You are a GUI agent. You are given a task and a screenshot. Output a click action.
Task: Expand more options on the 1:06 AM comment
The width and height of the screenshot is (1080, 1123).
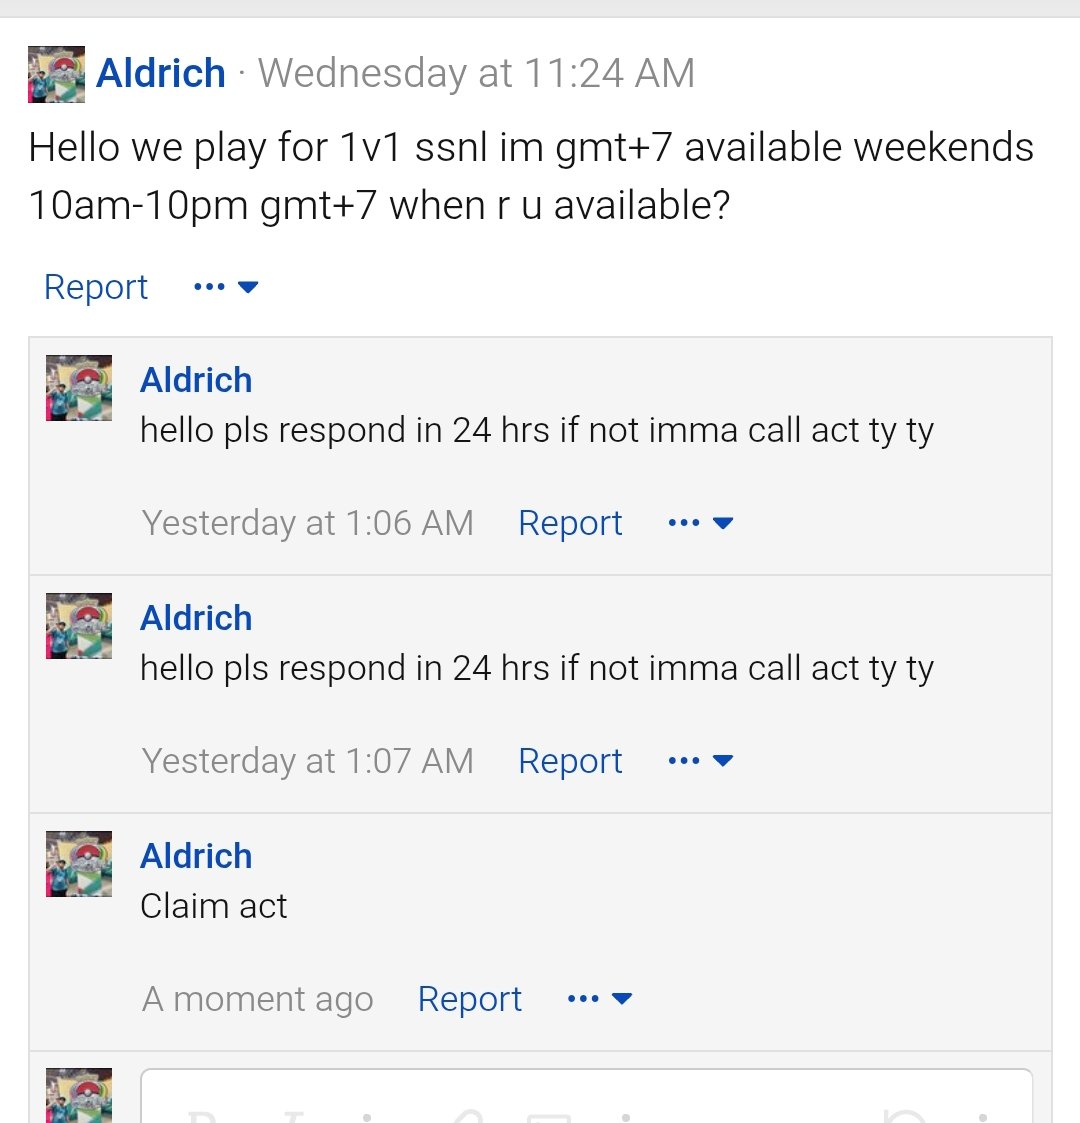pyautogui.click(x=700, y=523)
